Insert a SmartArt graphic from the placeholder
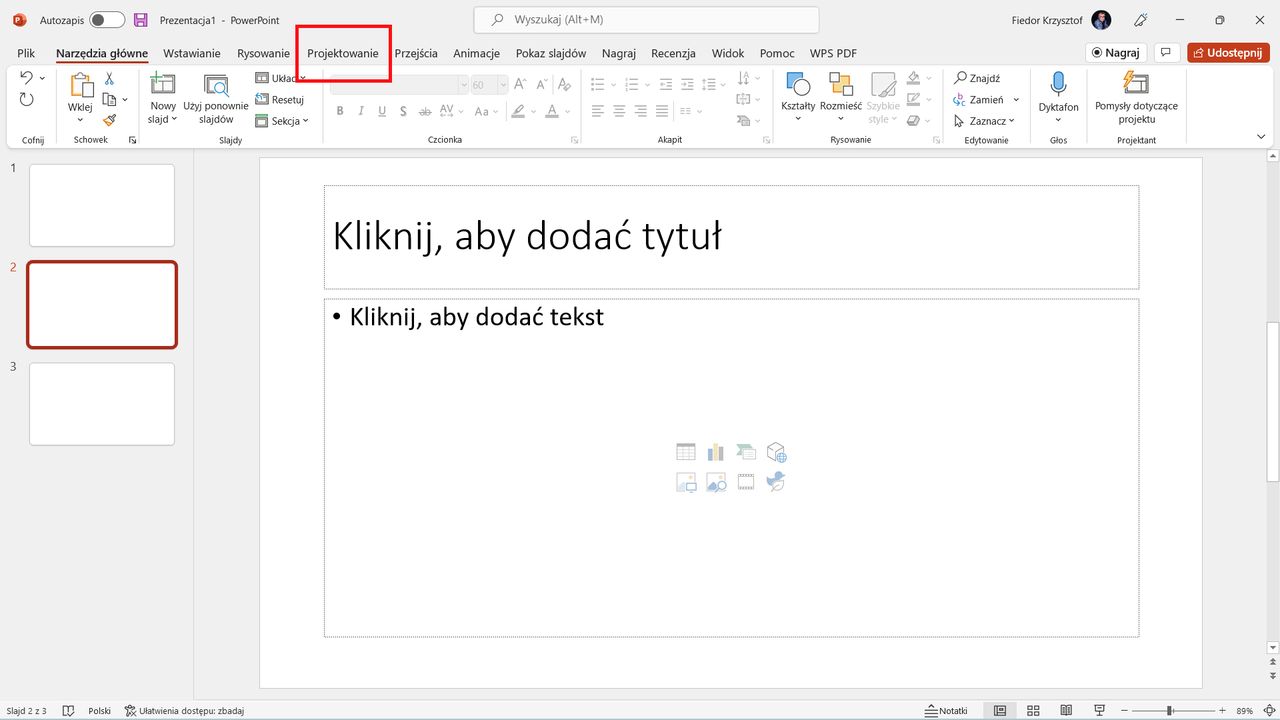This screenshot has height=720, width=1280. [x=746, y=451]
